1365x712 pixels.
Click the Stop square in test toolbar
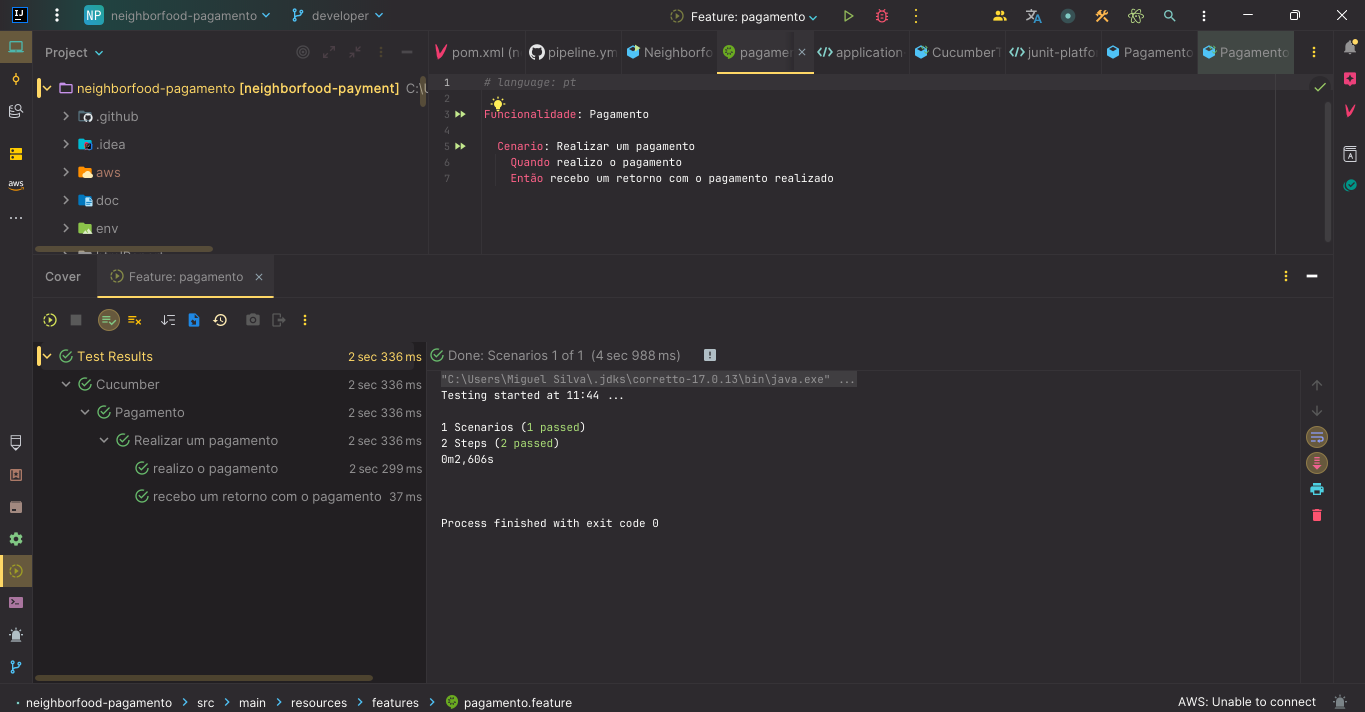76,320
